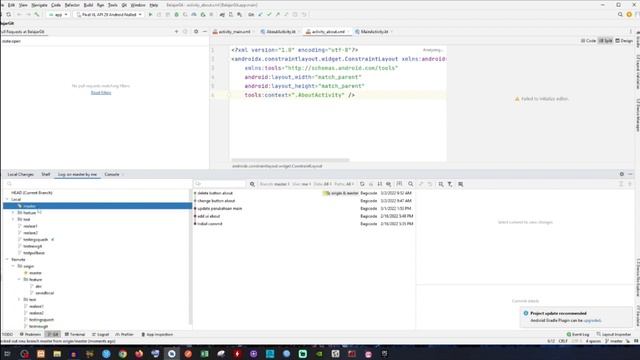
Task: Click the branches search field
Action: [98, 184]
